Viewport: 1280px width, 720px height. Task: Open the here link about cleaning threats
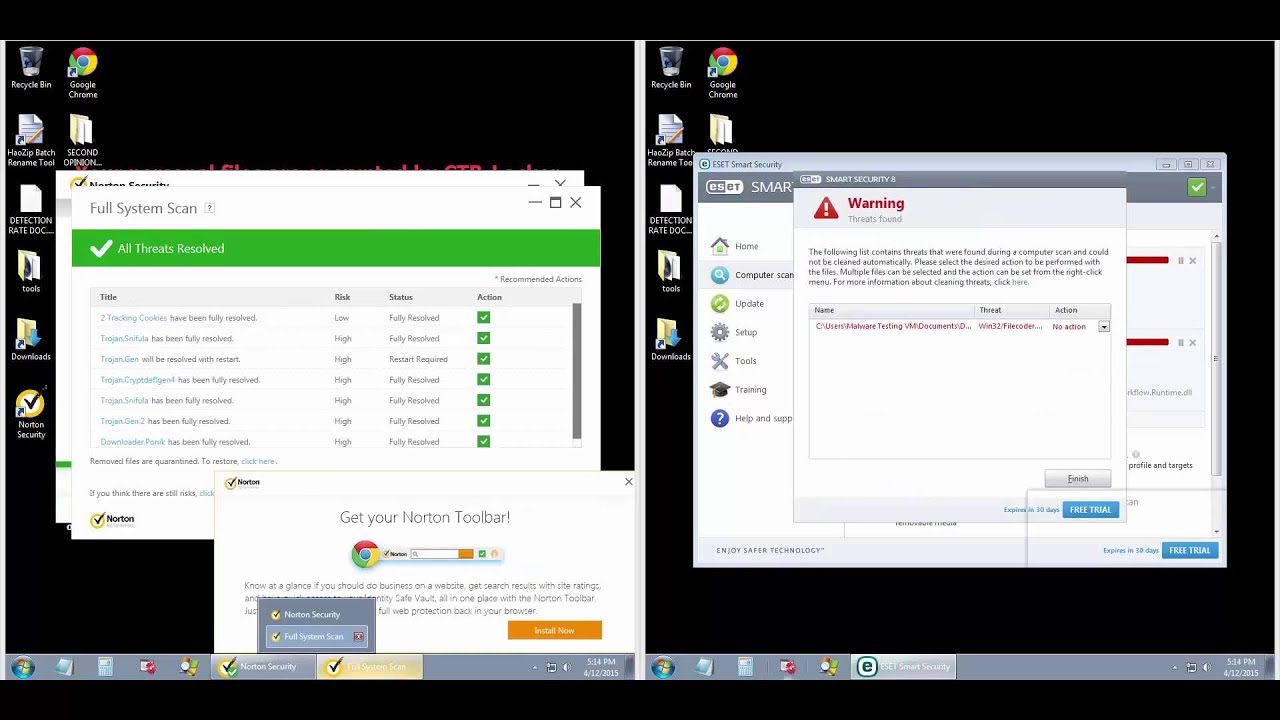pos(1020,282)
